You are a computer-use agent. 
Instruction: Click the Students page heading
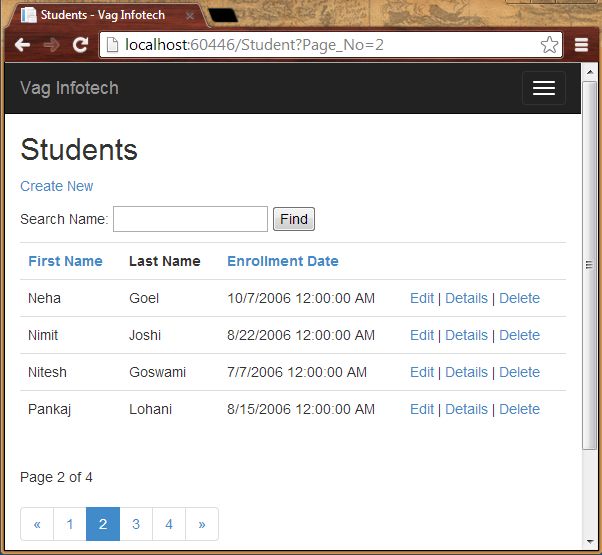tap(79, 150)
